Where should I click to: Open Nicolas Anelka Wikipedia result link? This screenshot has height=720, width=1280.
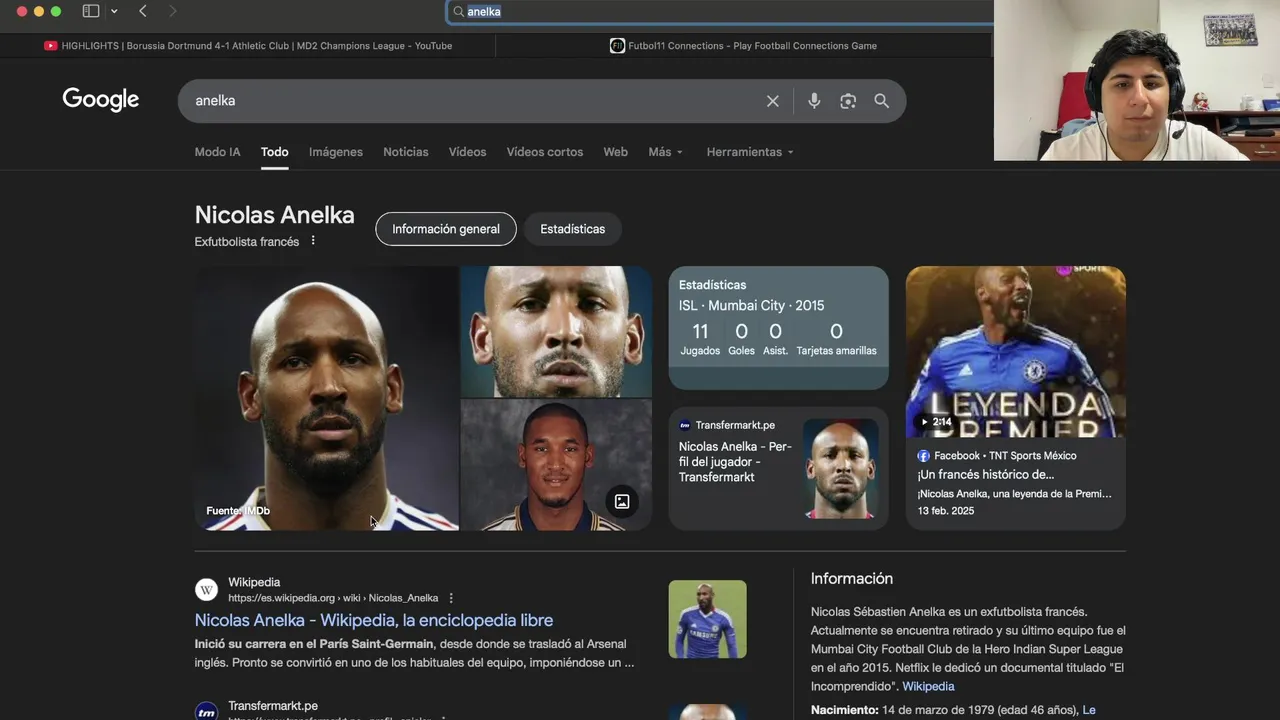[374, 620]
